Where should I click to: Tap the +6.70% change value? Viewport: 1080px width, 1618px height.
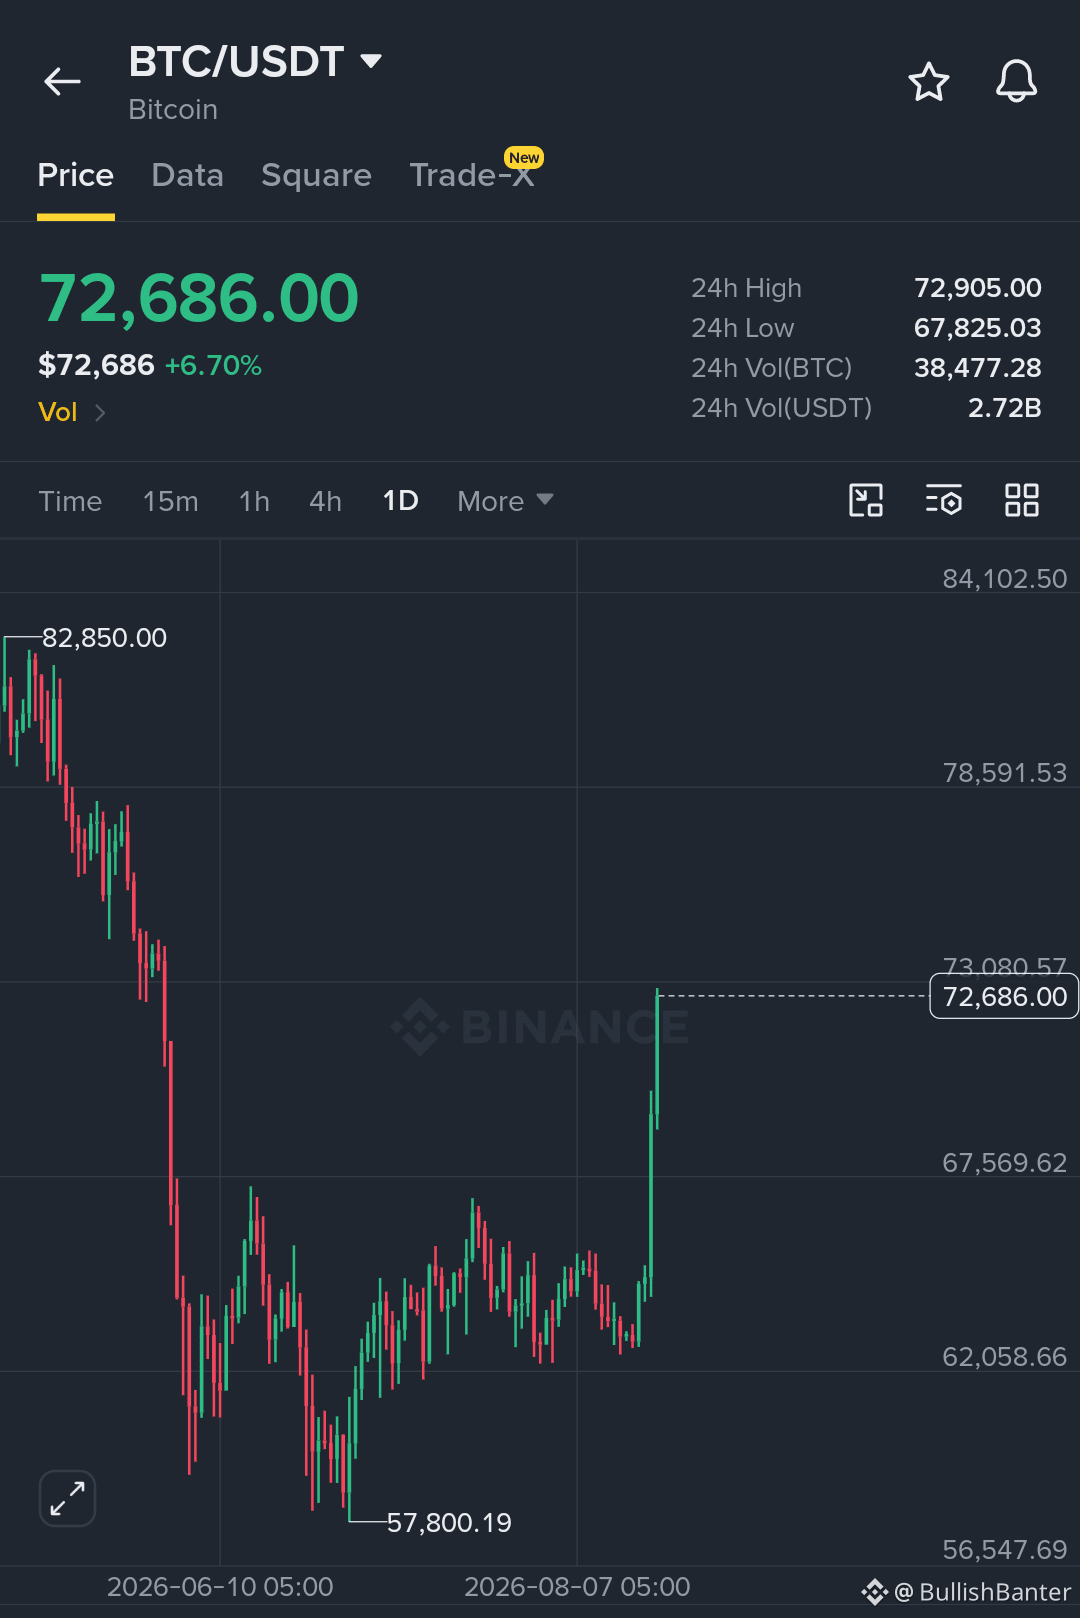pyautogui.click(x=213, y=365)
